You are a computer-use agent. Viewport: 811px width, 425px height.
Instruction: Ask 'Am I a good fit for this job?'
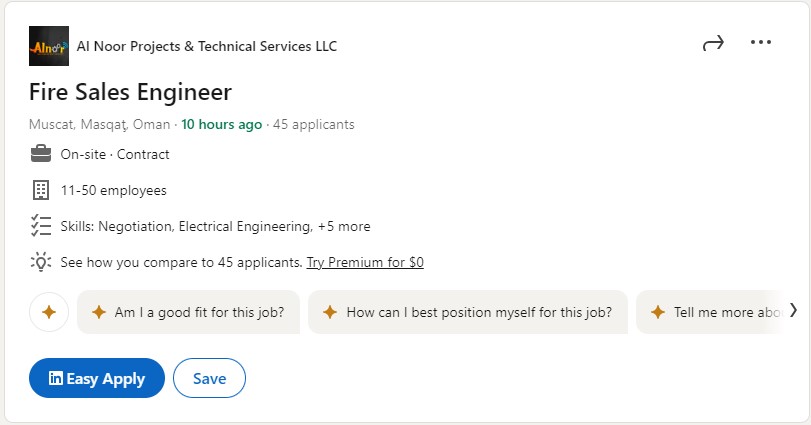(188, 312)
